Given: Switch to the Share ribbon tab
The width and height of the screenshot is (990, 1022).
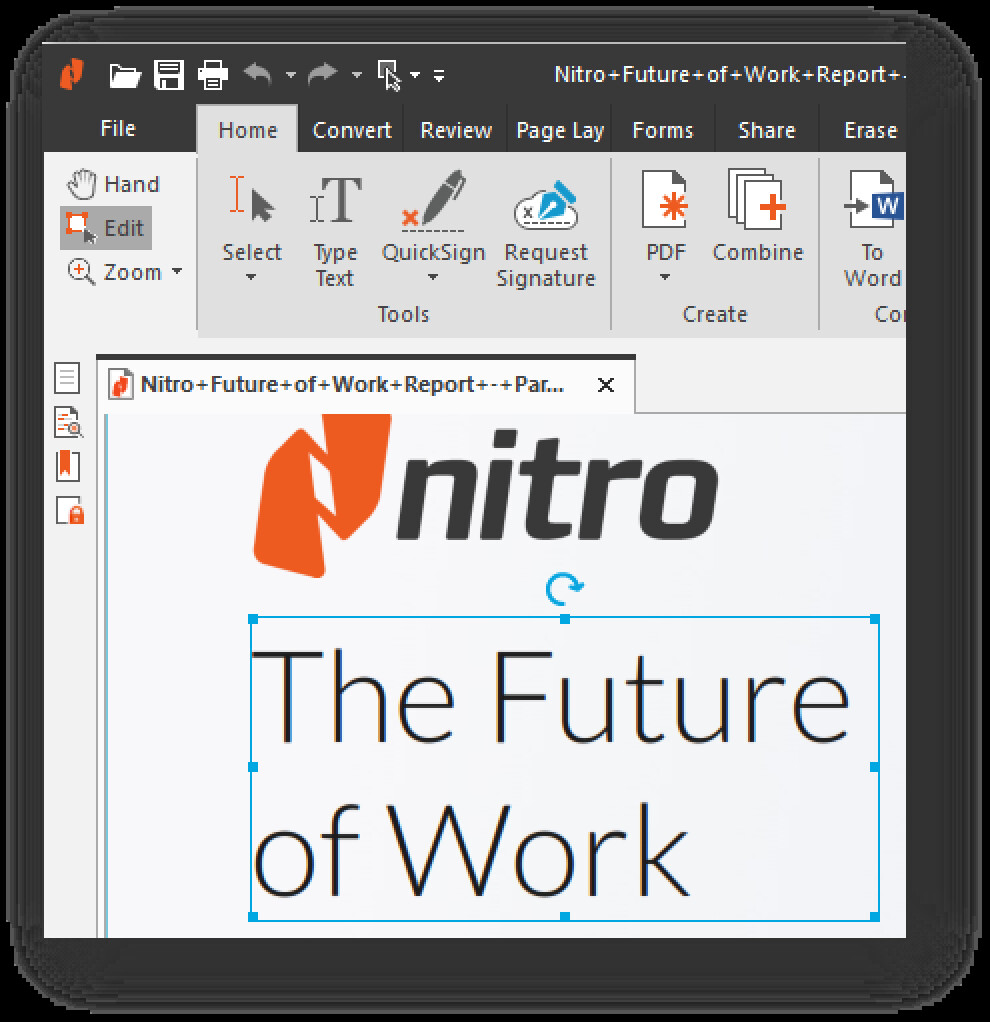Looking at the screenshot, I should 766,130.
